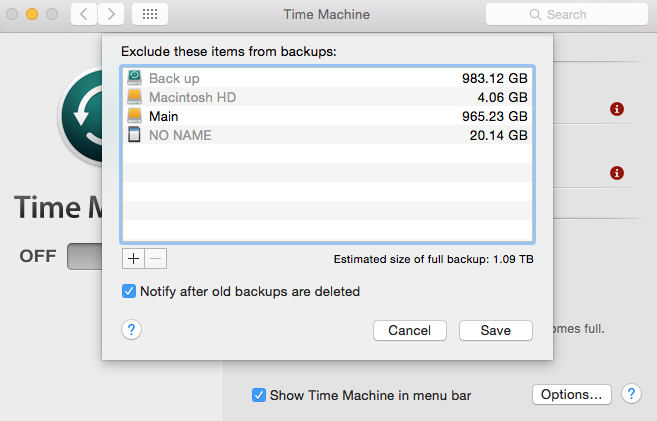Click the minus button to remove exclusion
The image size is (657, 421).
(155, 258)
